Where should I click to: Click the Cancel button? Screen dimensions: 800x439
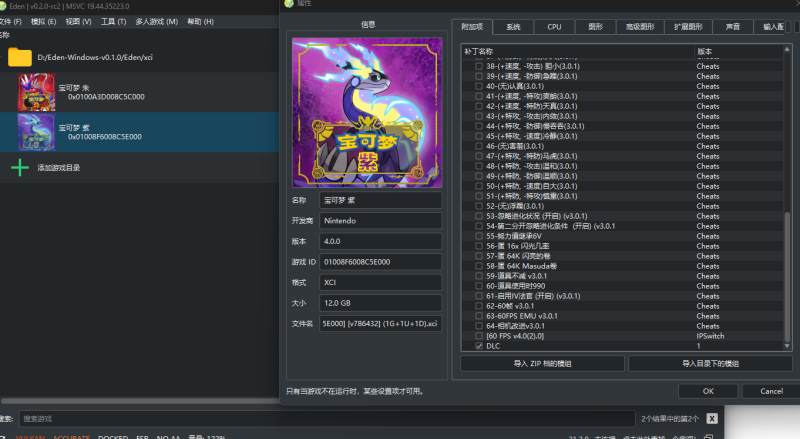[771, 391]
